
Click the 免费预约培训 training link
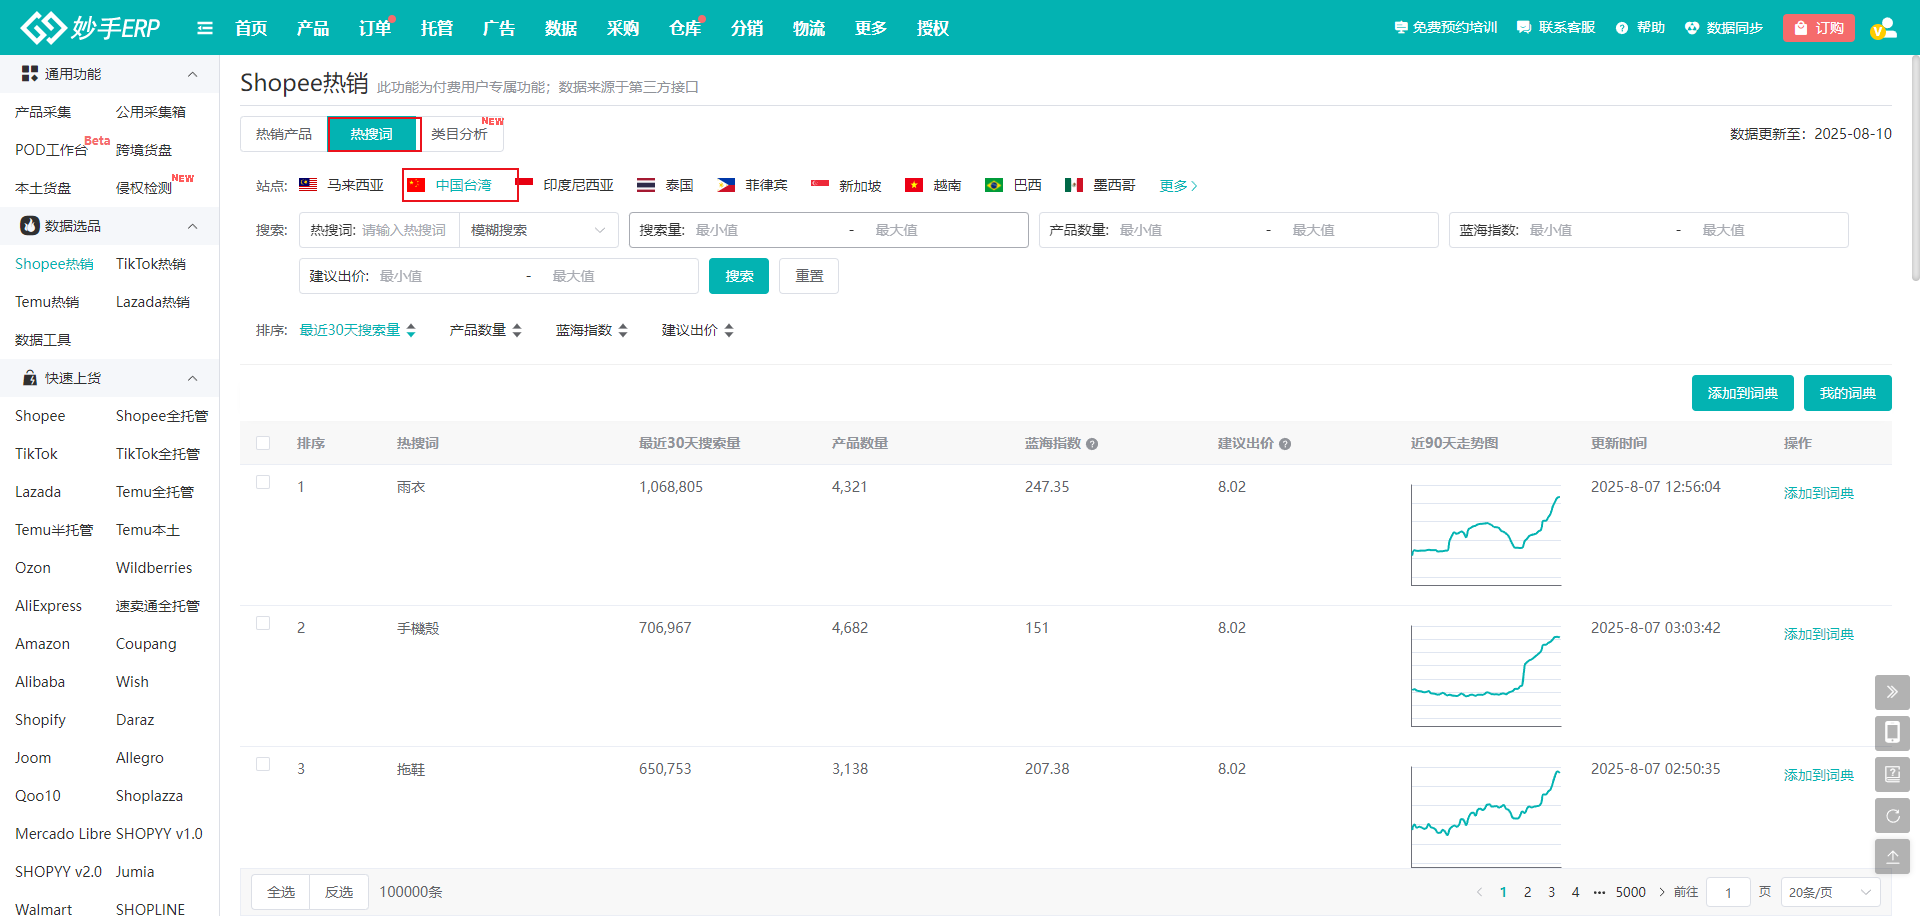pyautogui.click(x=1446, y=28)
